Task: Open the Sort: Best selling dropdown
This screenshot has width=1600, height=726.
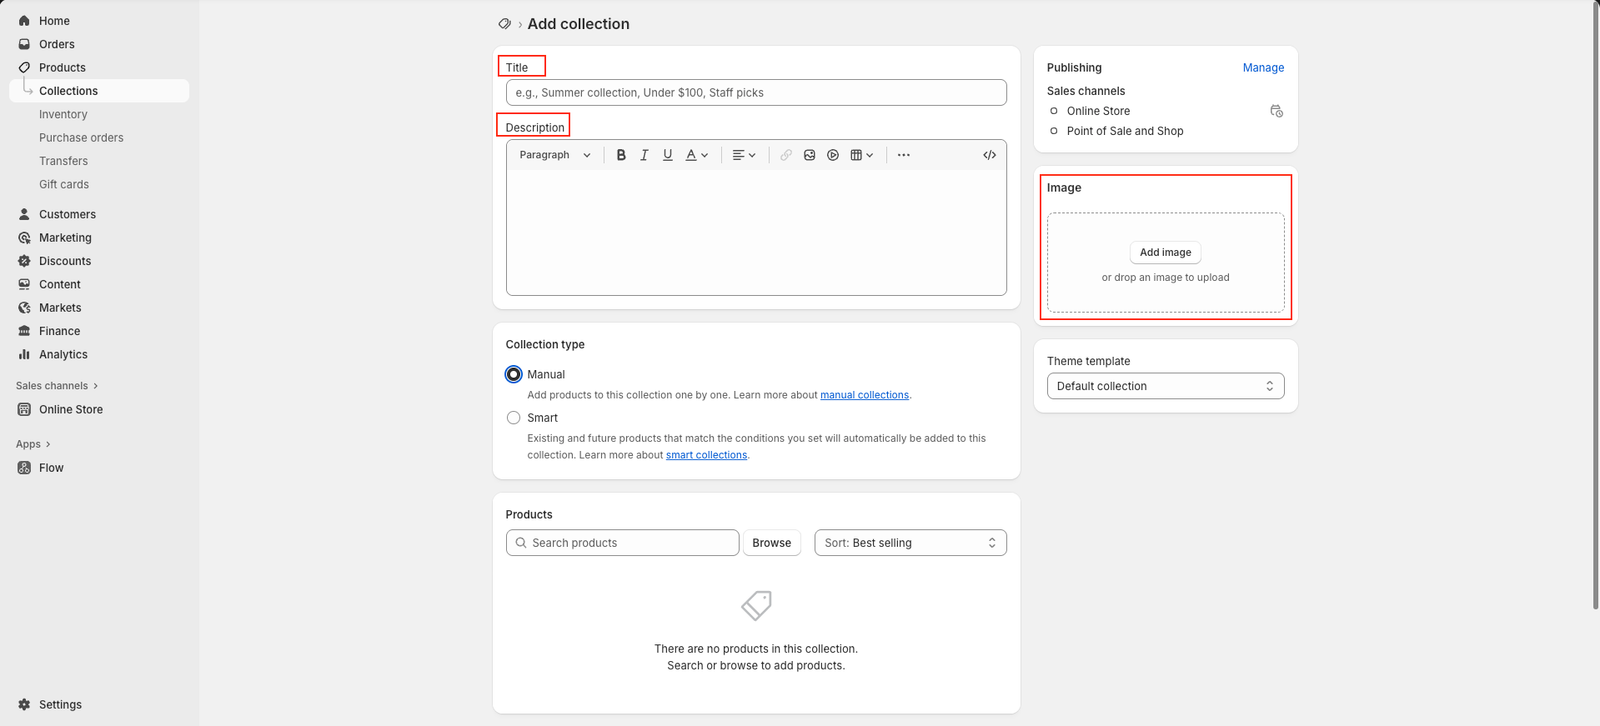Action: (910, 543)
